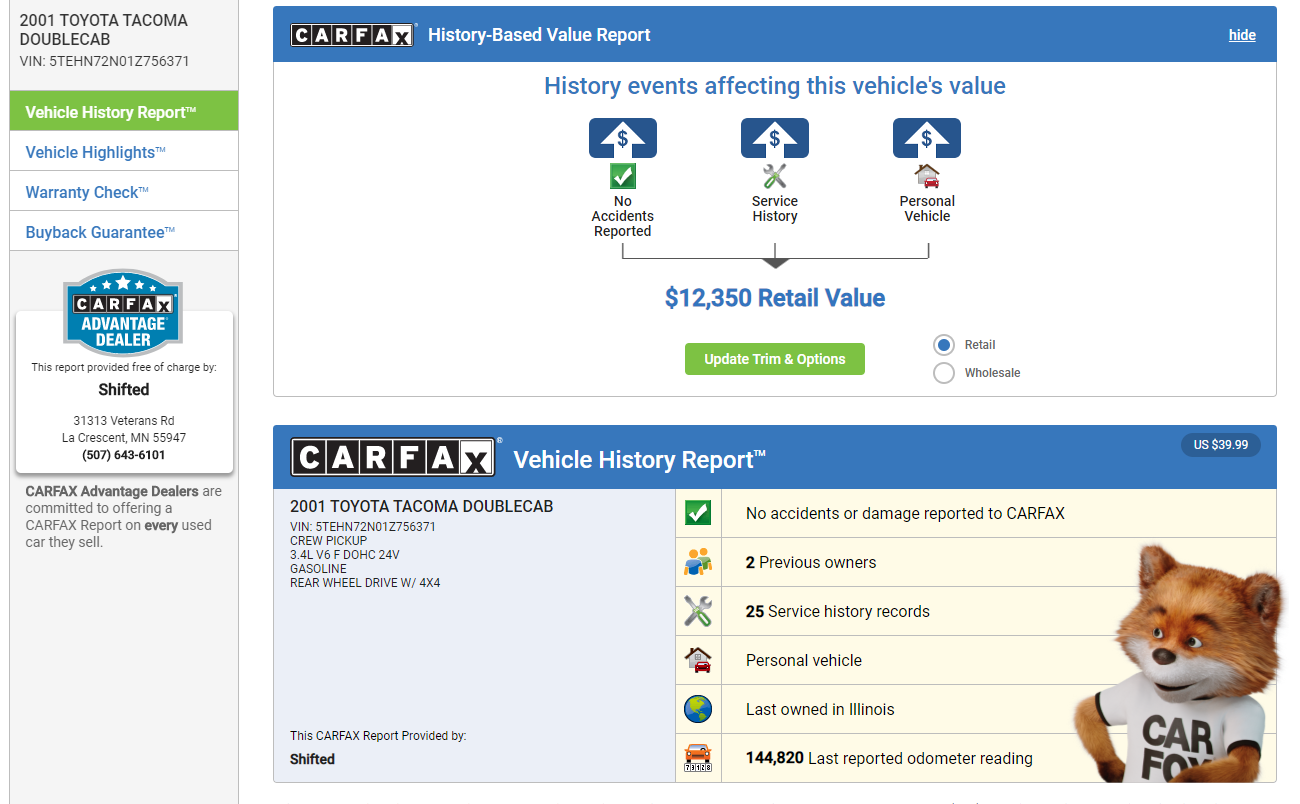Open the Warranty Check tab
This screenshot has width=1300, height=804.
click(x=124, y=192)
